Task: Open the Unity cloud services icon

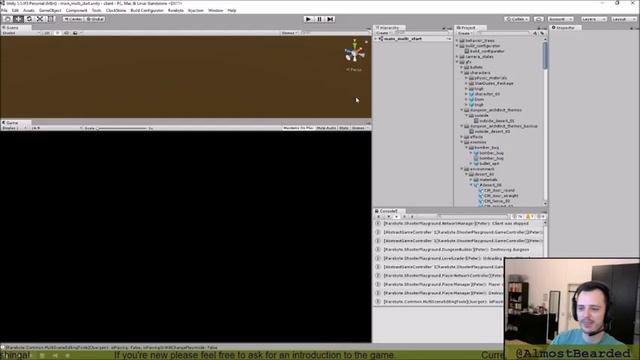Action: pyautogui.click(x=539, y=19)
